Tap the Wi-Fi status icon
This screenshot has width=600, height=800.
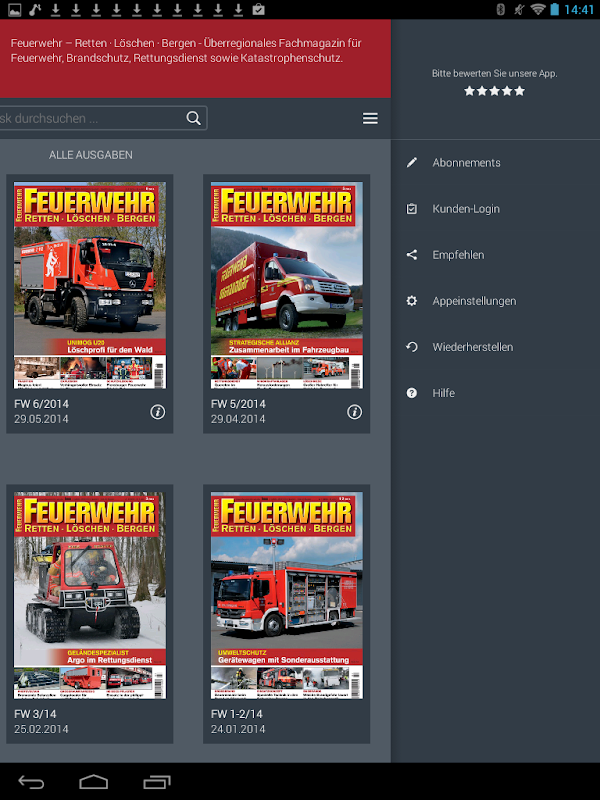click(538, 9)
